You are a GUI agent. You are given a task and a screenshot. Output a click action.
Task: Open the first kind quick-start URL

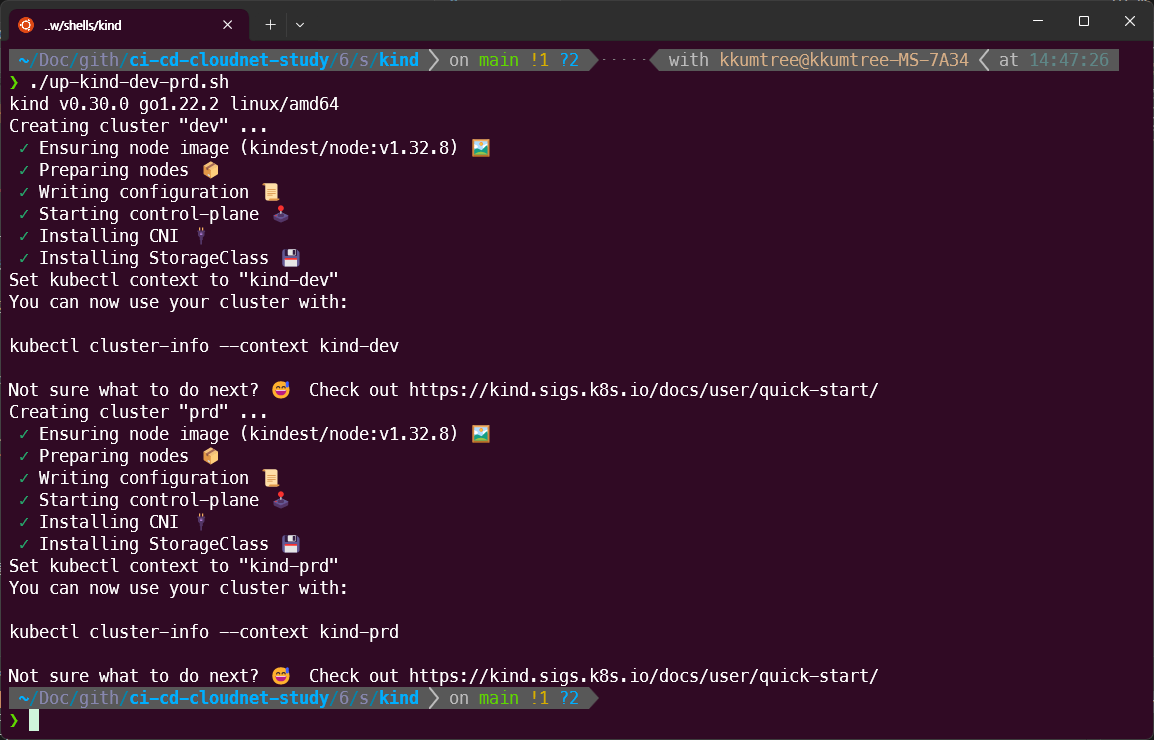(644, 390)
